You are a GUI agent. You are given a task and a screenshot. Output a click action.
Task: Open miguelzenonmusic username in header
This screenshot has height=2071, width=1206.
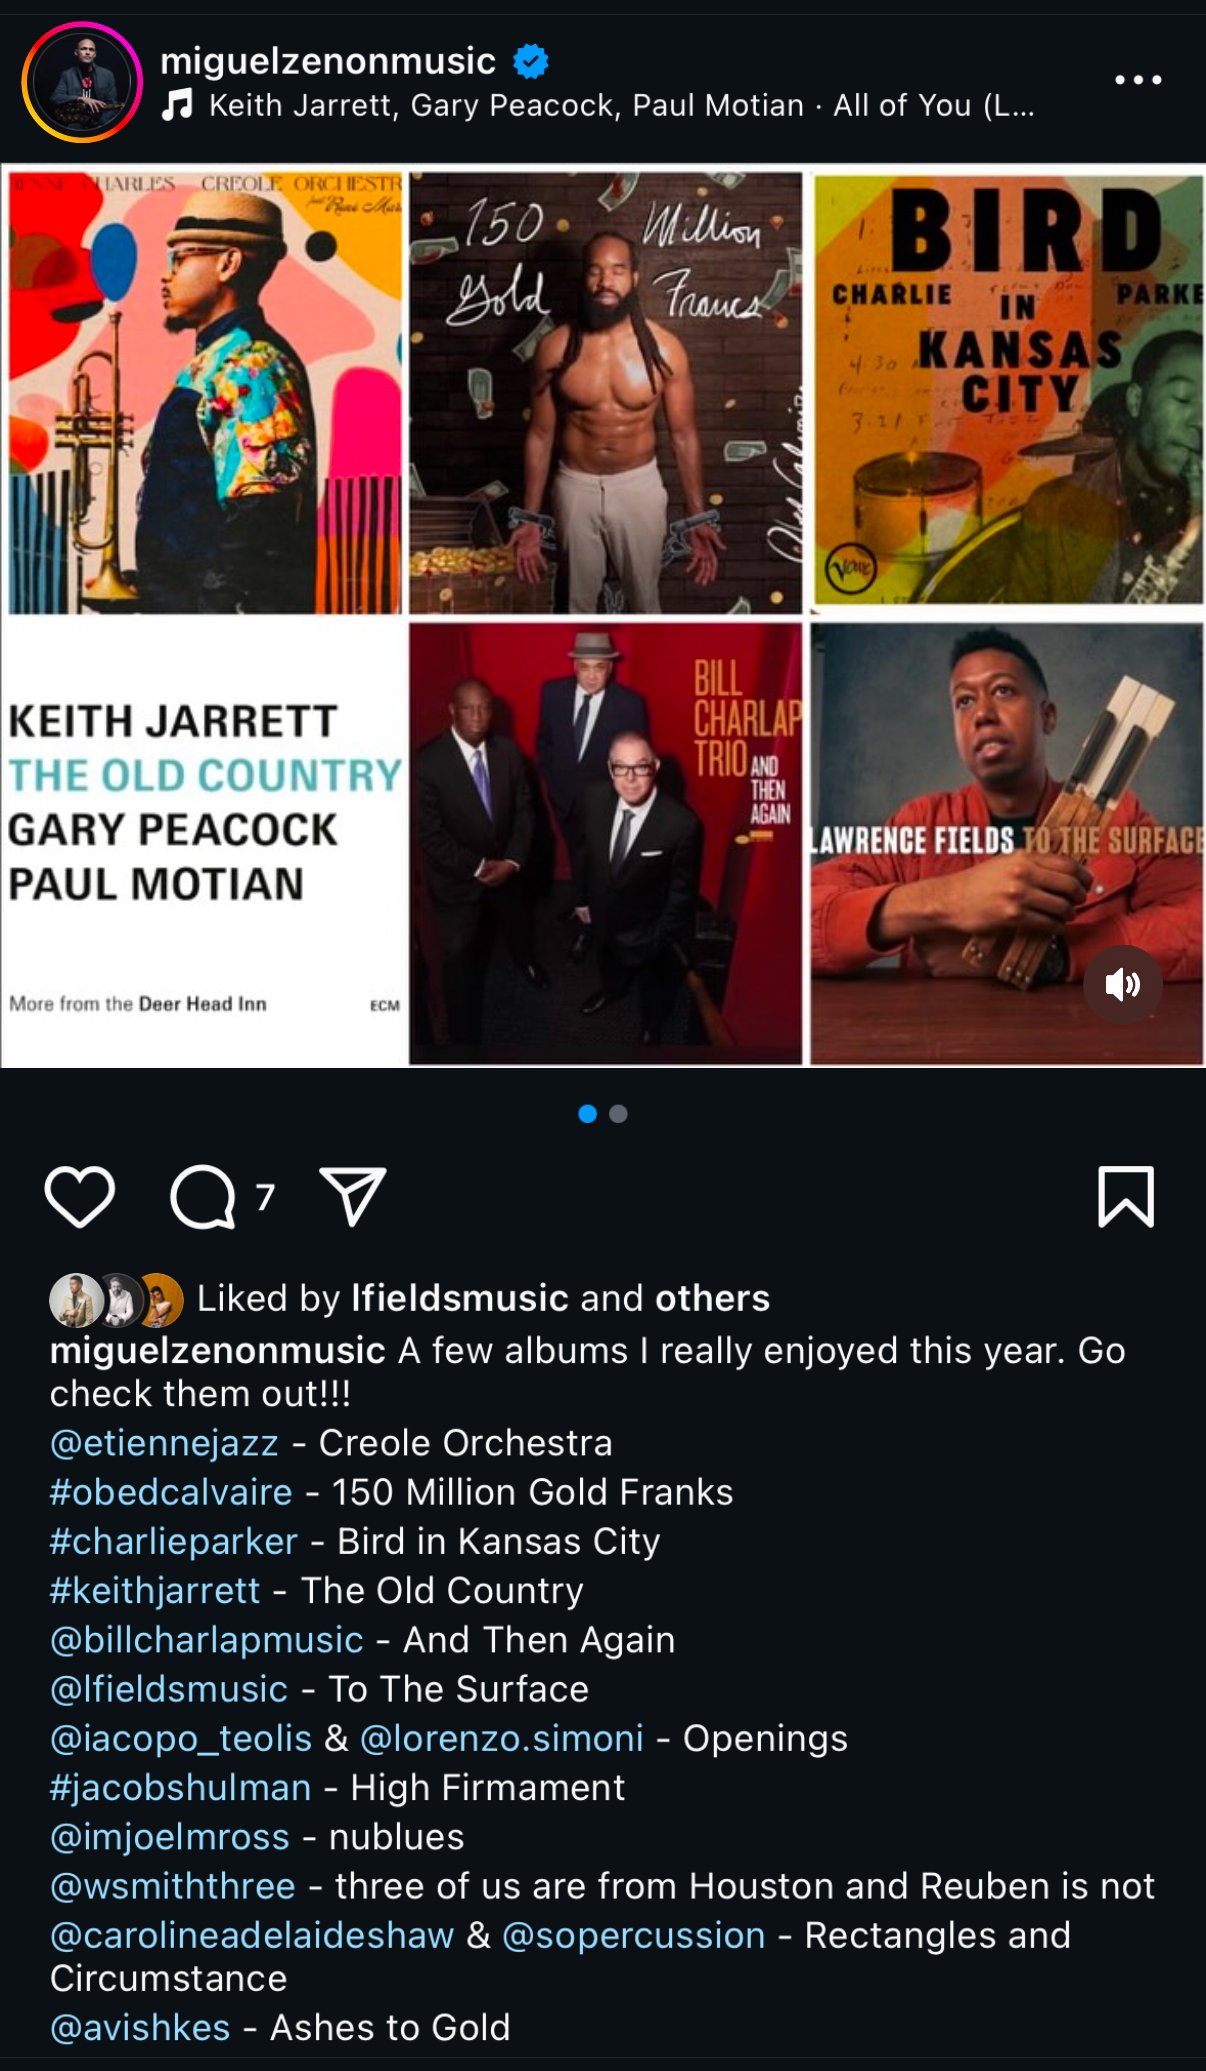tap(328, 61)
